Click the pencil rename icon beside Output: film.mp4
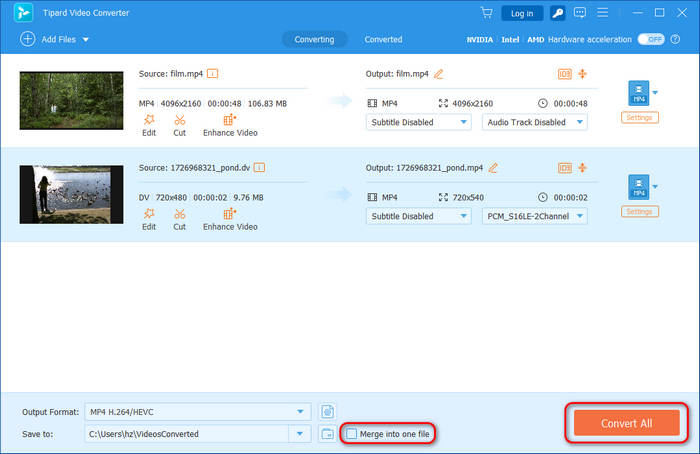This screenshot has width=700, height=454. (438, 74)
